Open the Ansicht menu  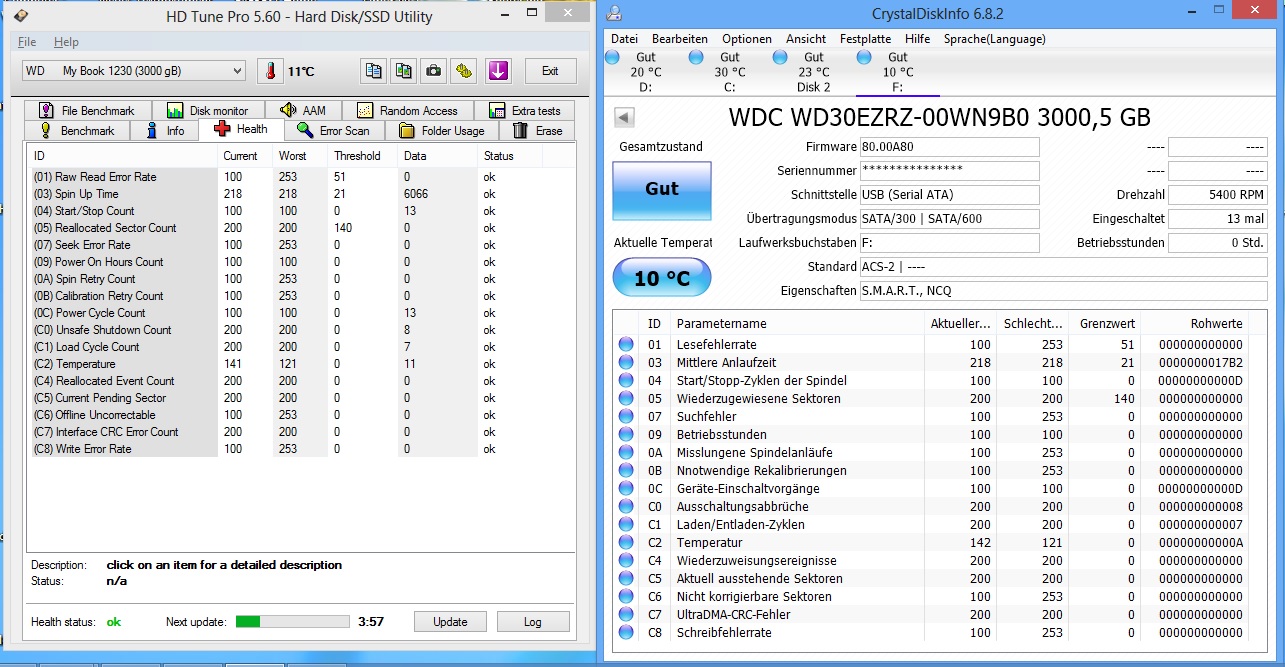click(806, 39)
